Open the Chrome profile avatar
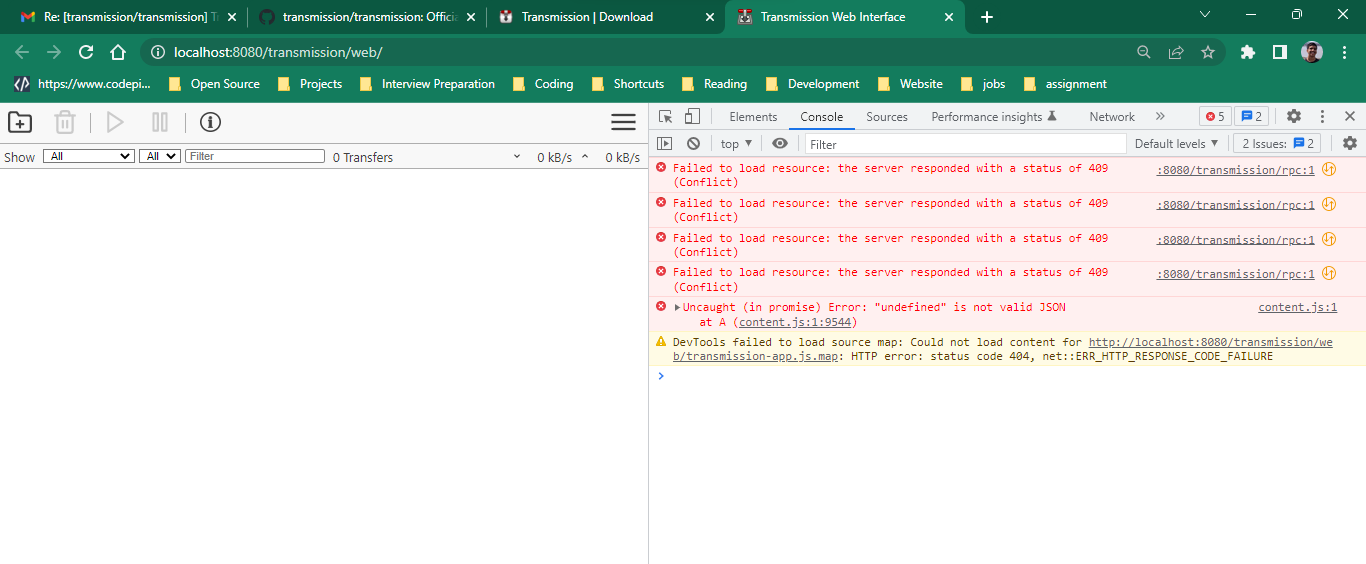The height and width of the screenshot is (564, 1366). 1312,52
